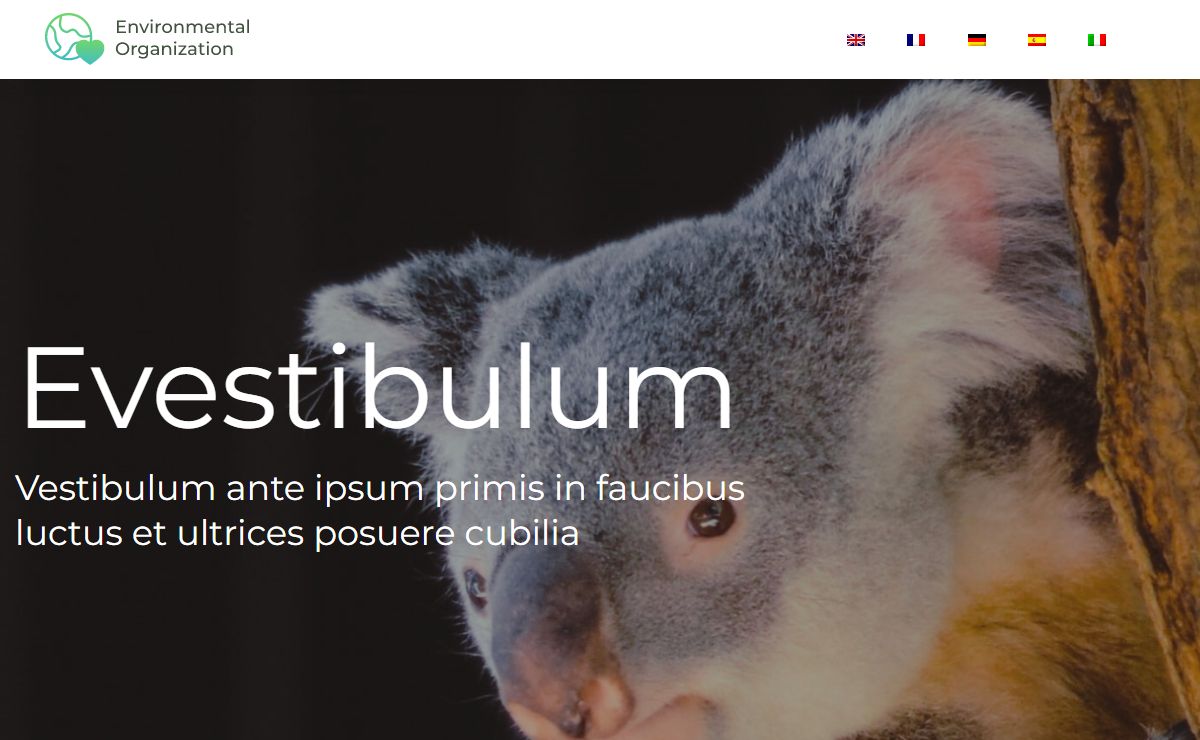The width and height of the screenshot is (1200, 740).
Task: Click the word Organization in the header
Action: (174, 49)
